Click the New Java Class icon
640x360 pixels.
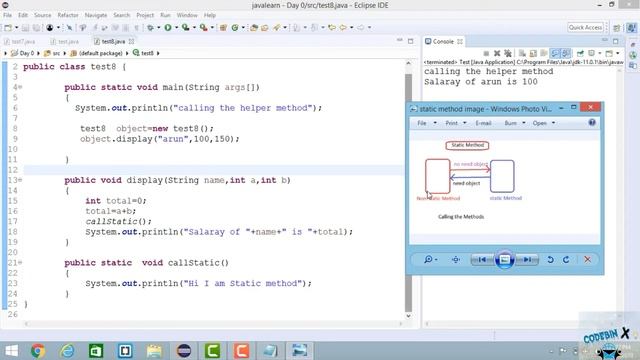[x=235, y=27]
